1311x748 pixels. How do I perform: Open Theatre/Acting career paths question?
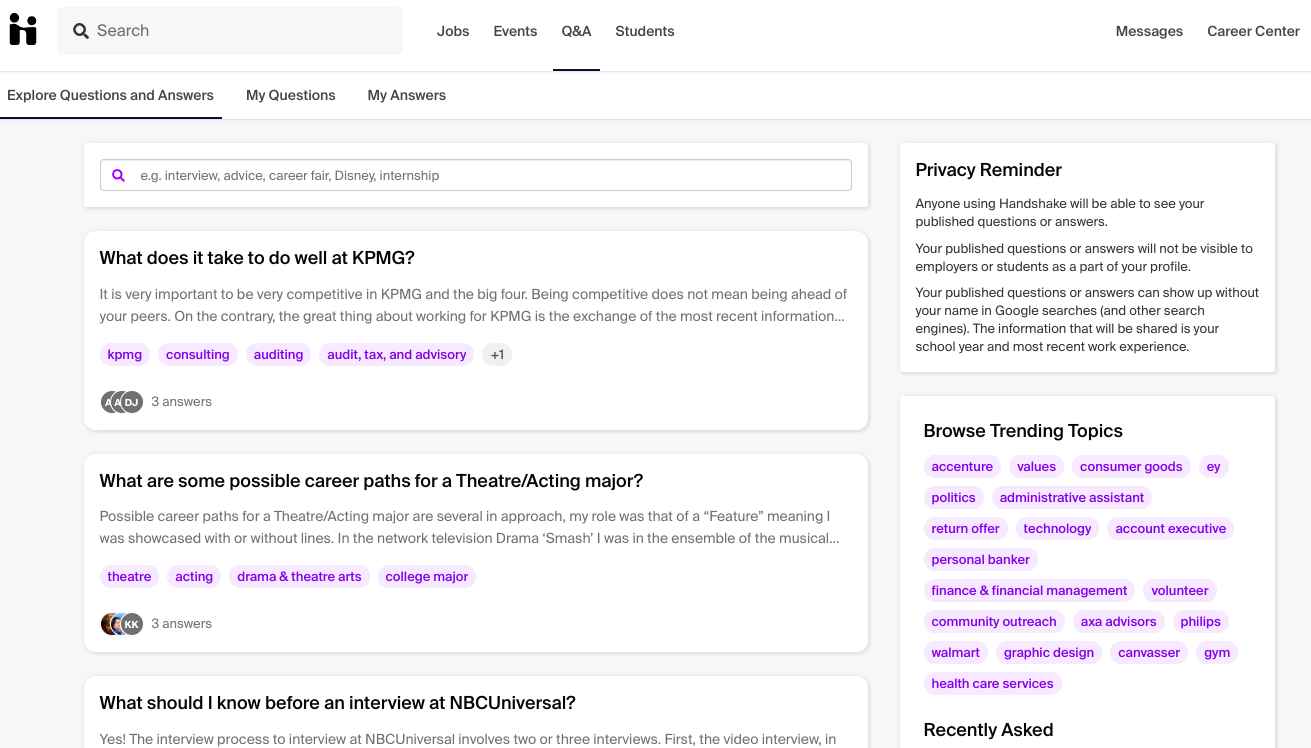pyautogui.click(x=371, y=481)
